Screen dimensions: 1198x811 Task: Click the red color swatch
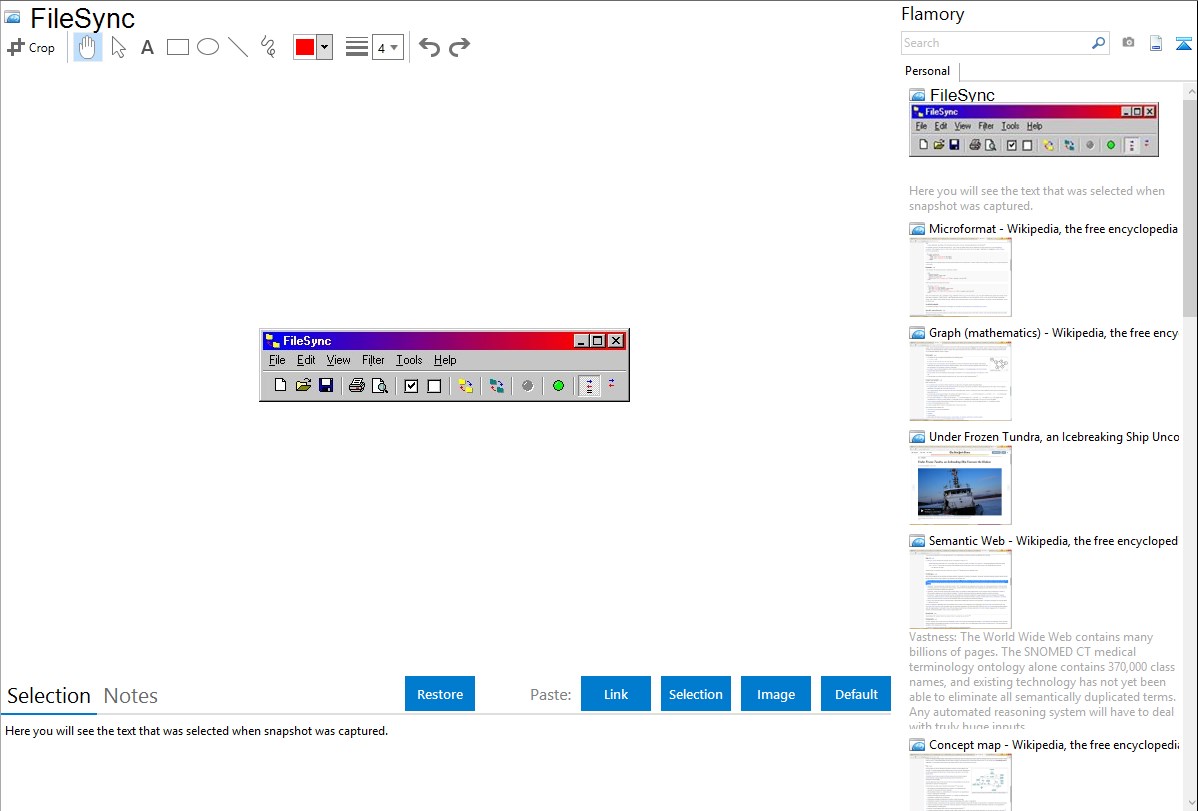click(x=305, y=47)
